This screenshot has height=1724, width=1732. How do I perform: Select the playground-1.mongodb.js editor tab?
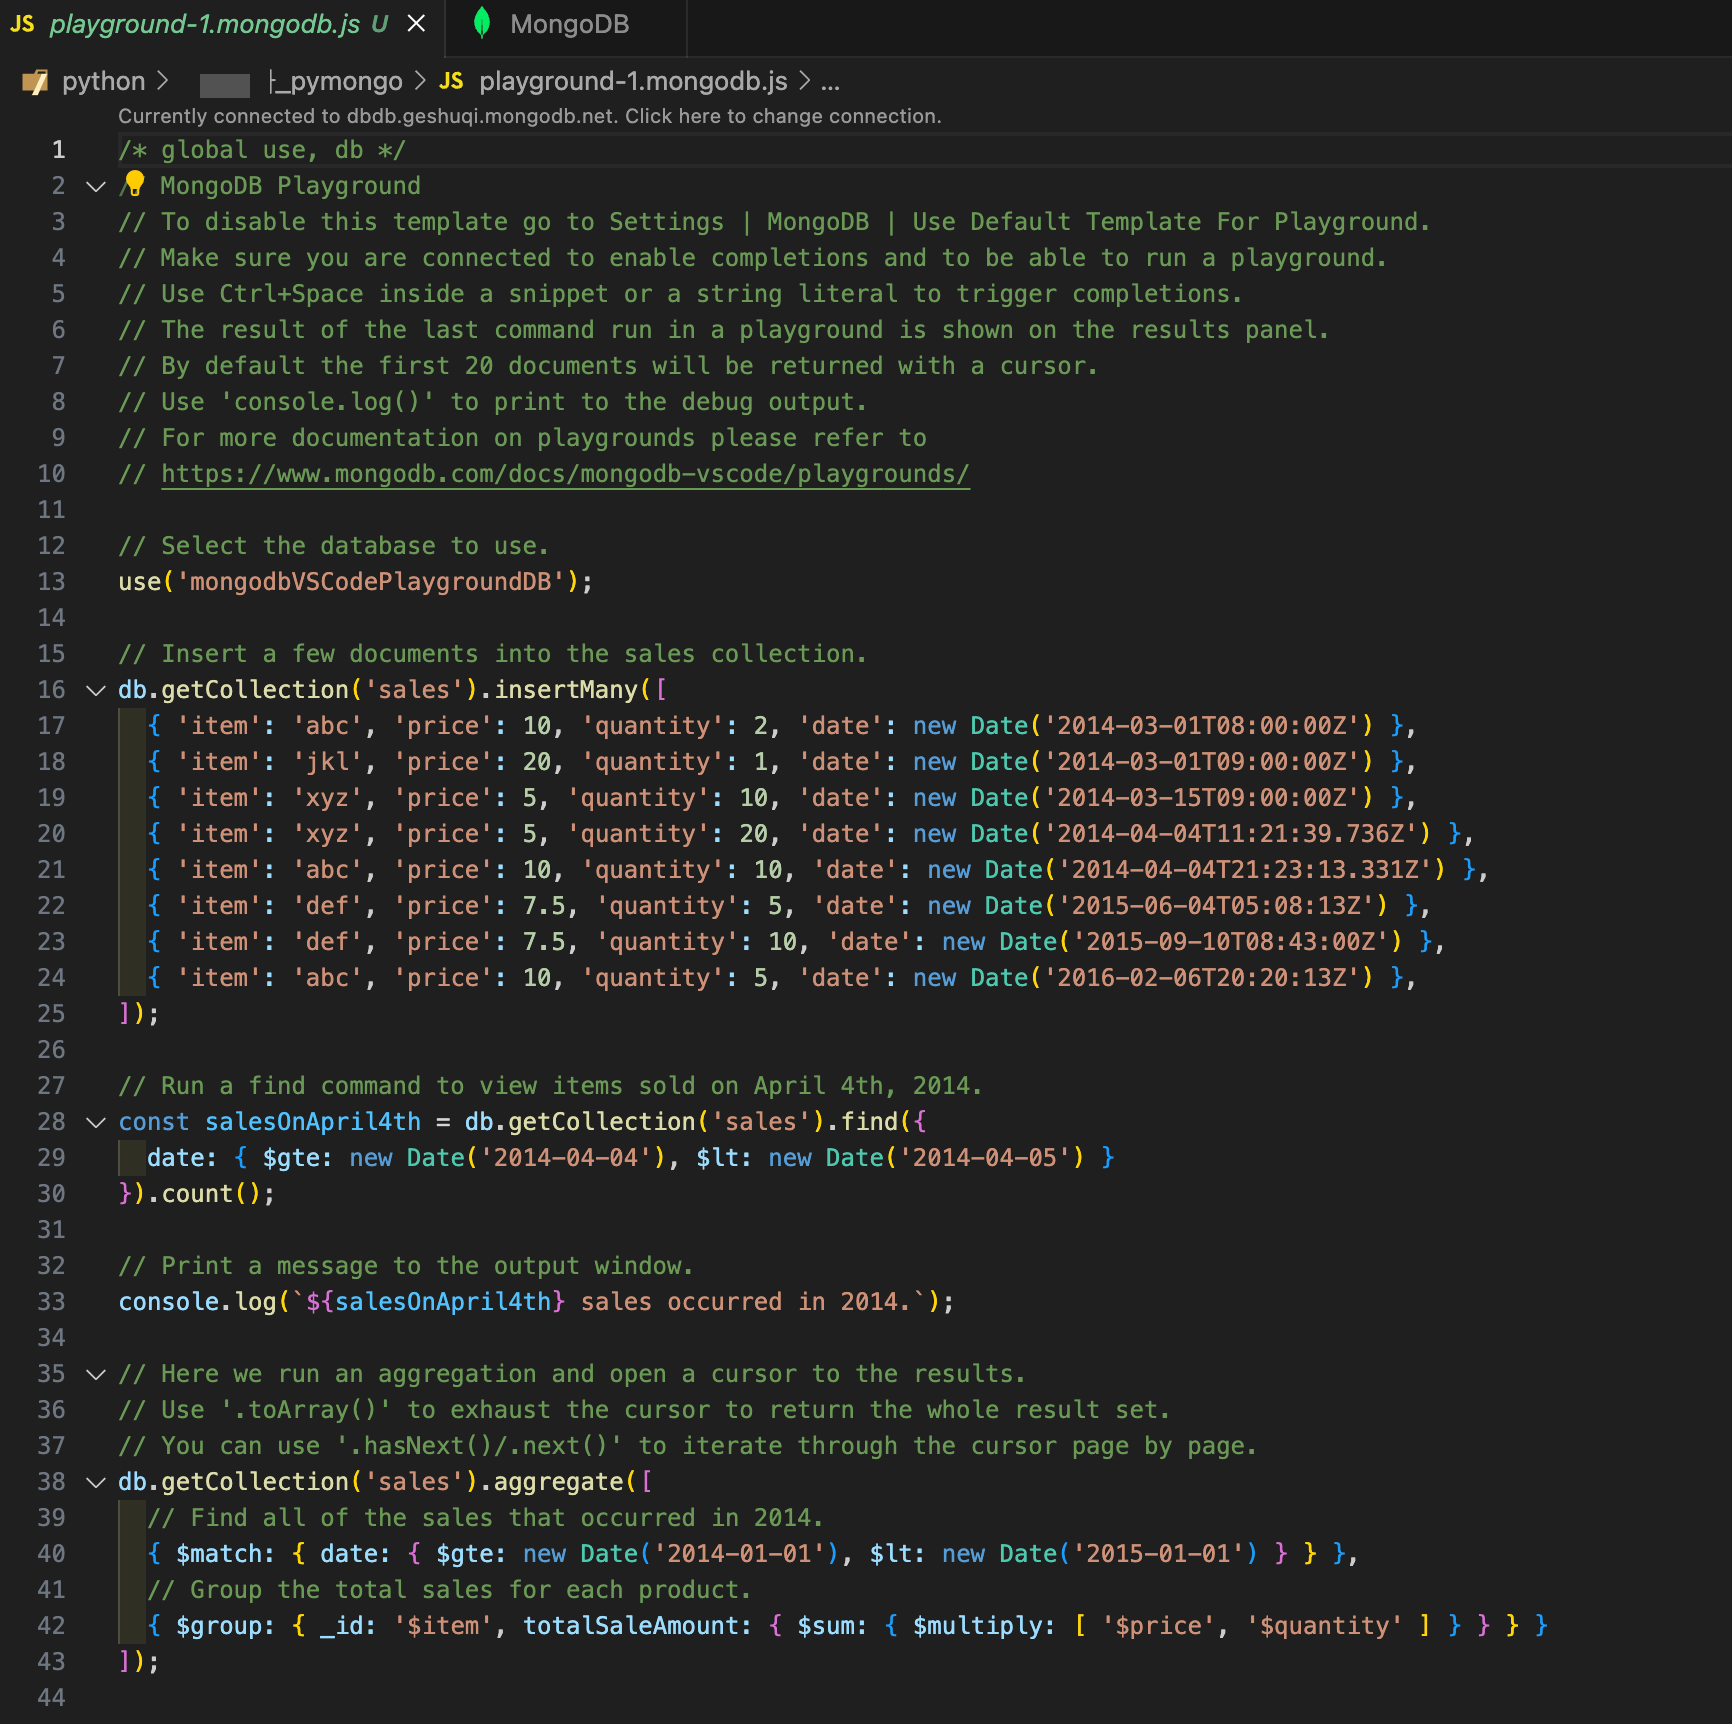point(223,24)
